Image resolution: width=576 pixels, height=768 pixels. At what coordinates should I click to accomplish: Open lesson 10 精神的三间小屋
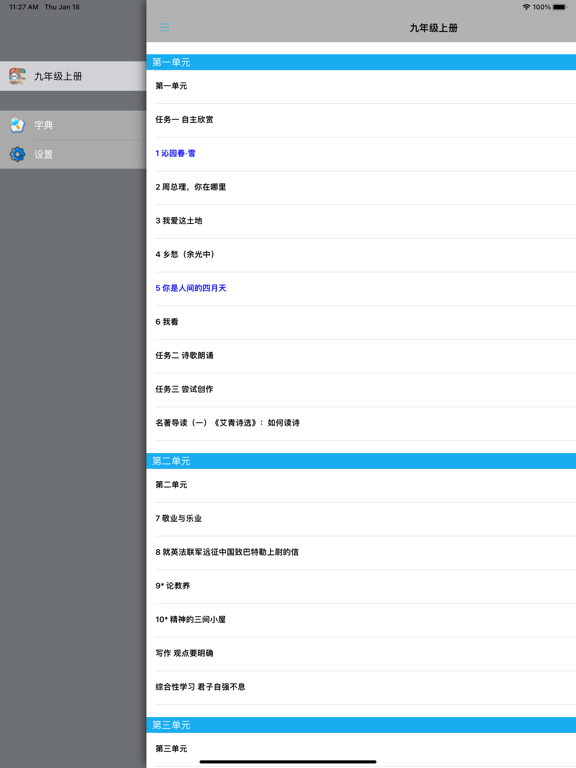click(361, 620)
